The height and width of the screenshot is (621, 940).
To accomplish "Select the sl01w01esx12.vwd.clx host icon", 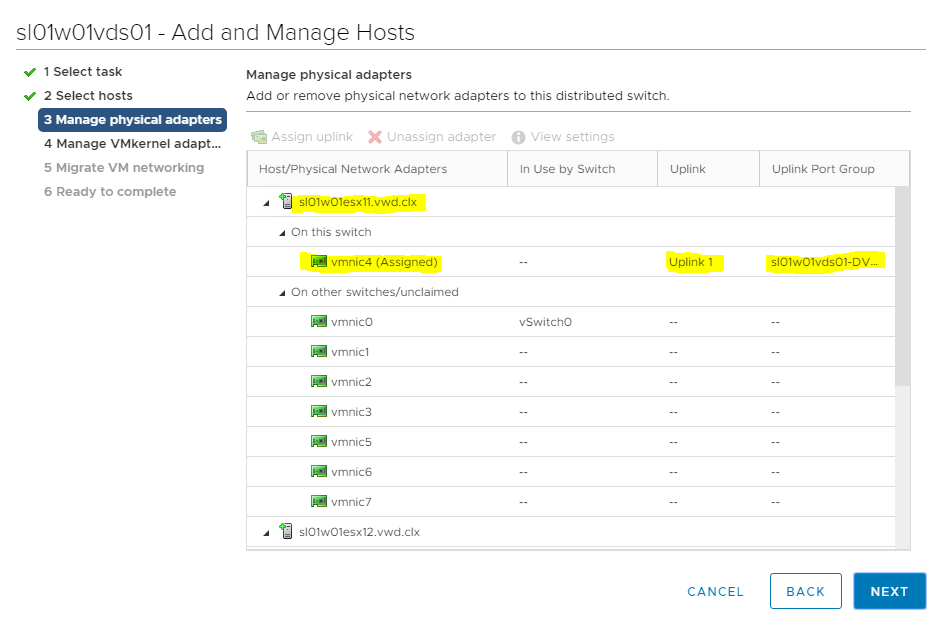I will pos(287,531).
